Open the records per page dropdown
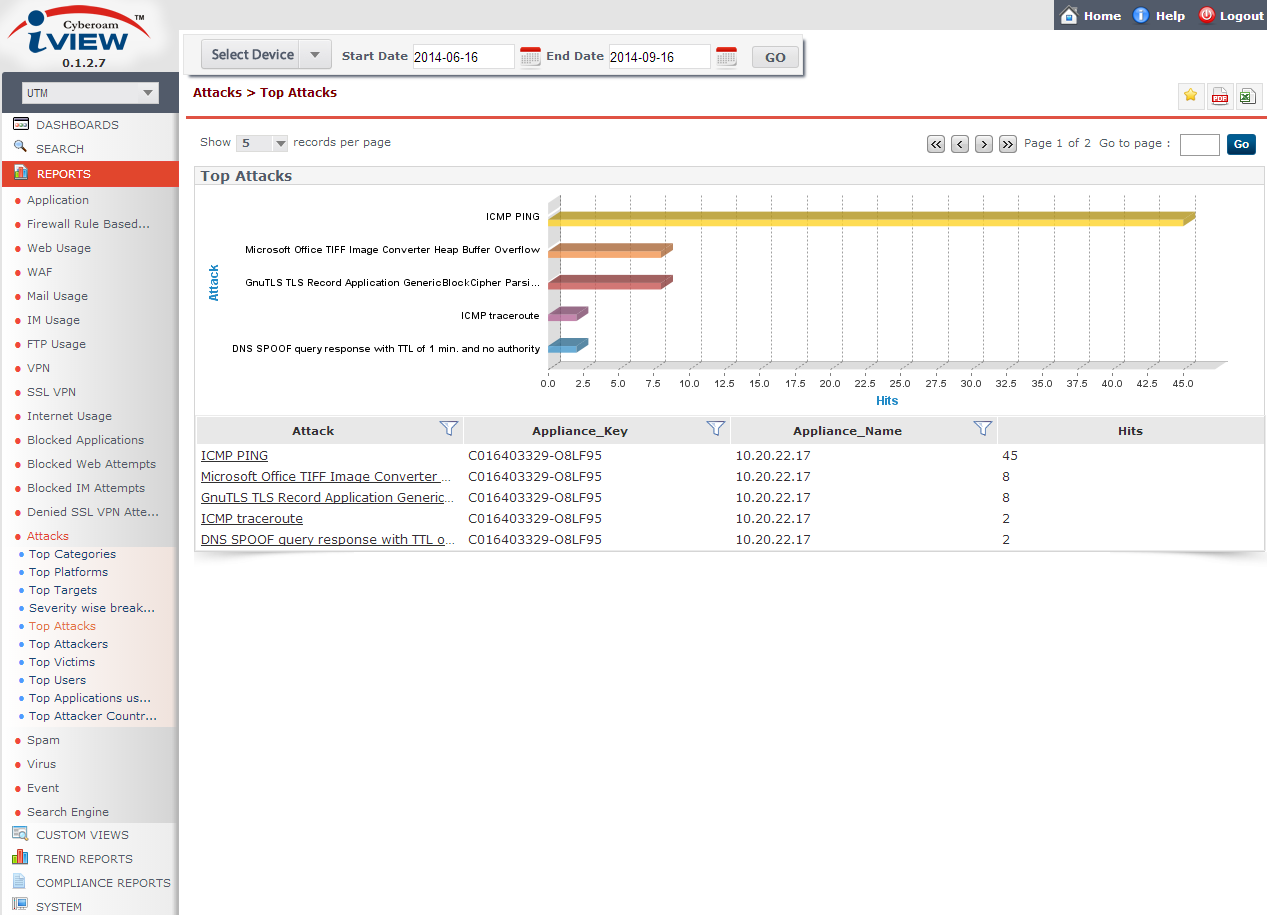 point(261,143)
